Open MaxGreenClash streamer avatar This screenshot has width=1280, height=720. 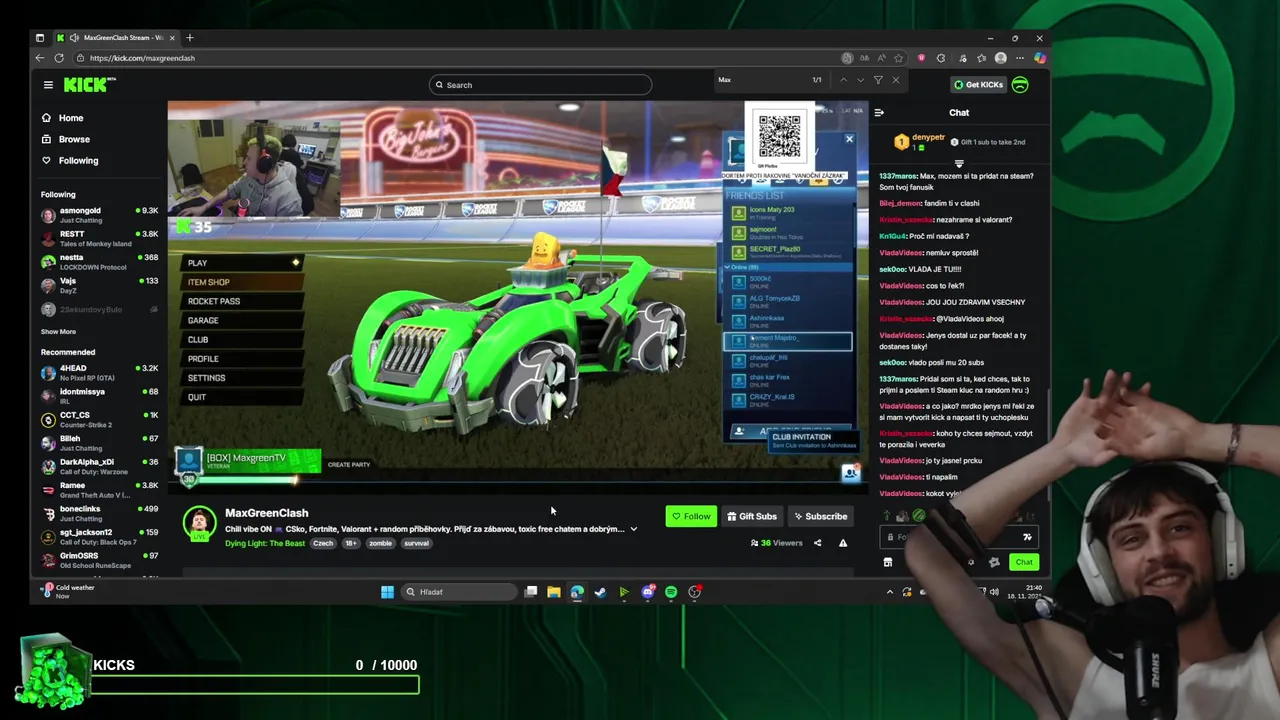(x=199, y=523)
